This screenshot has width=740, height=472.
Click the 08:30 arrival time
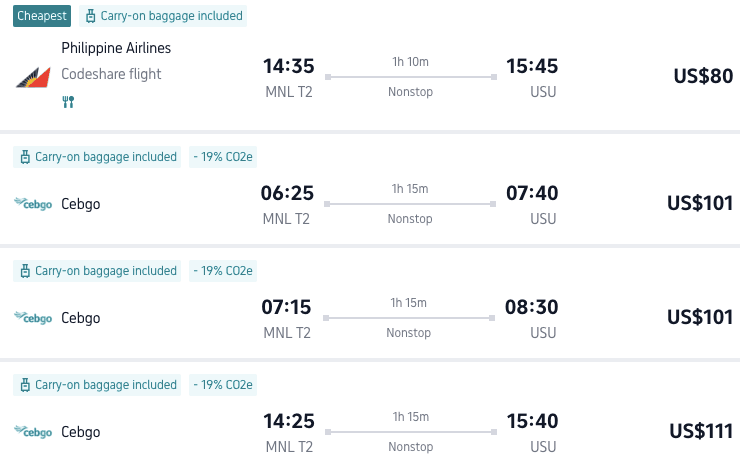(531, 307)
